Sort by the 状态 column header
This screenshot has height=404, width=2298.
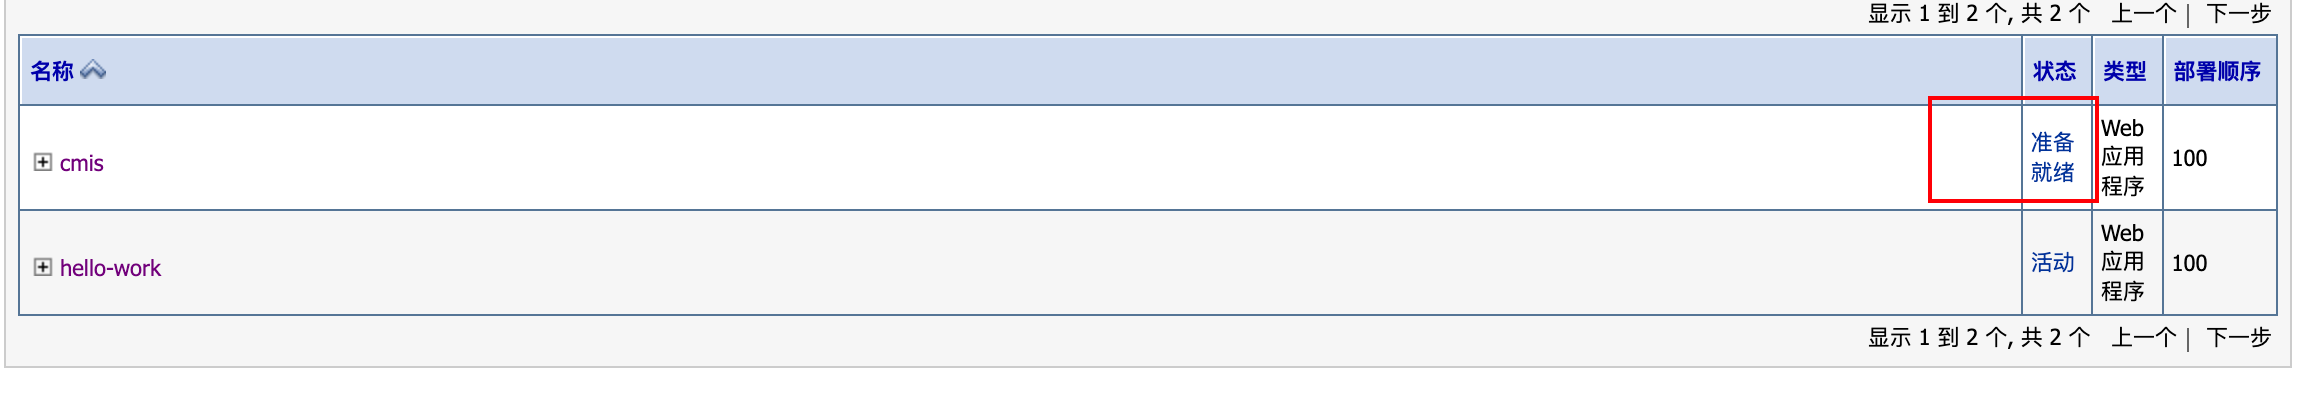tap(2054, 71)
